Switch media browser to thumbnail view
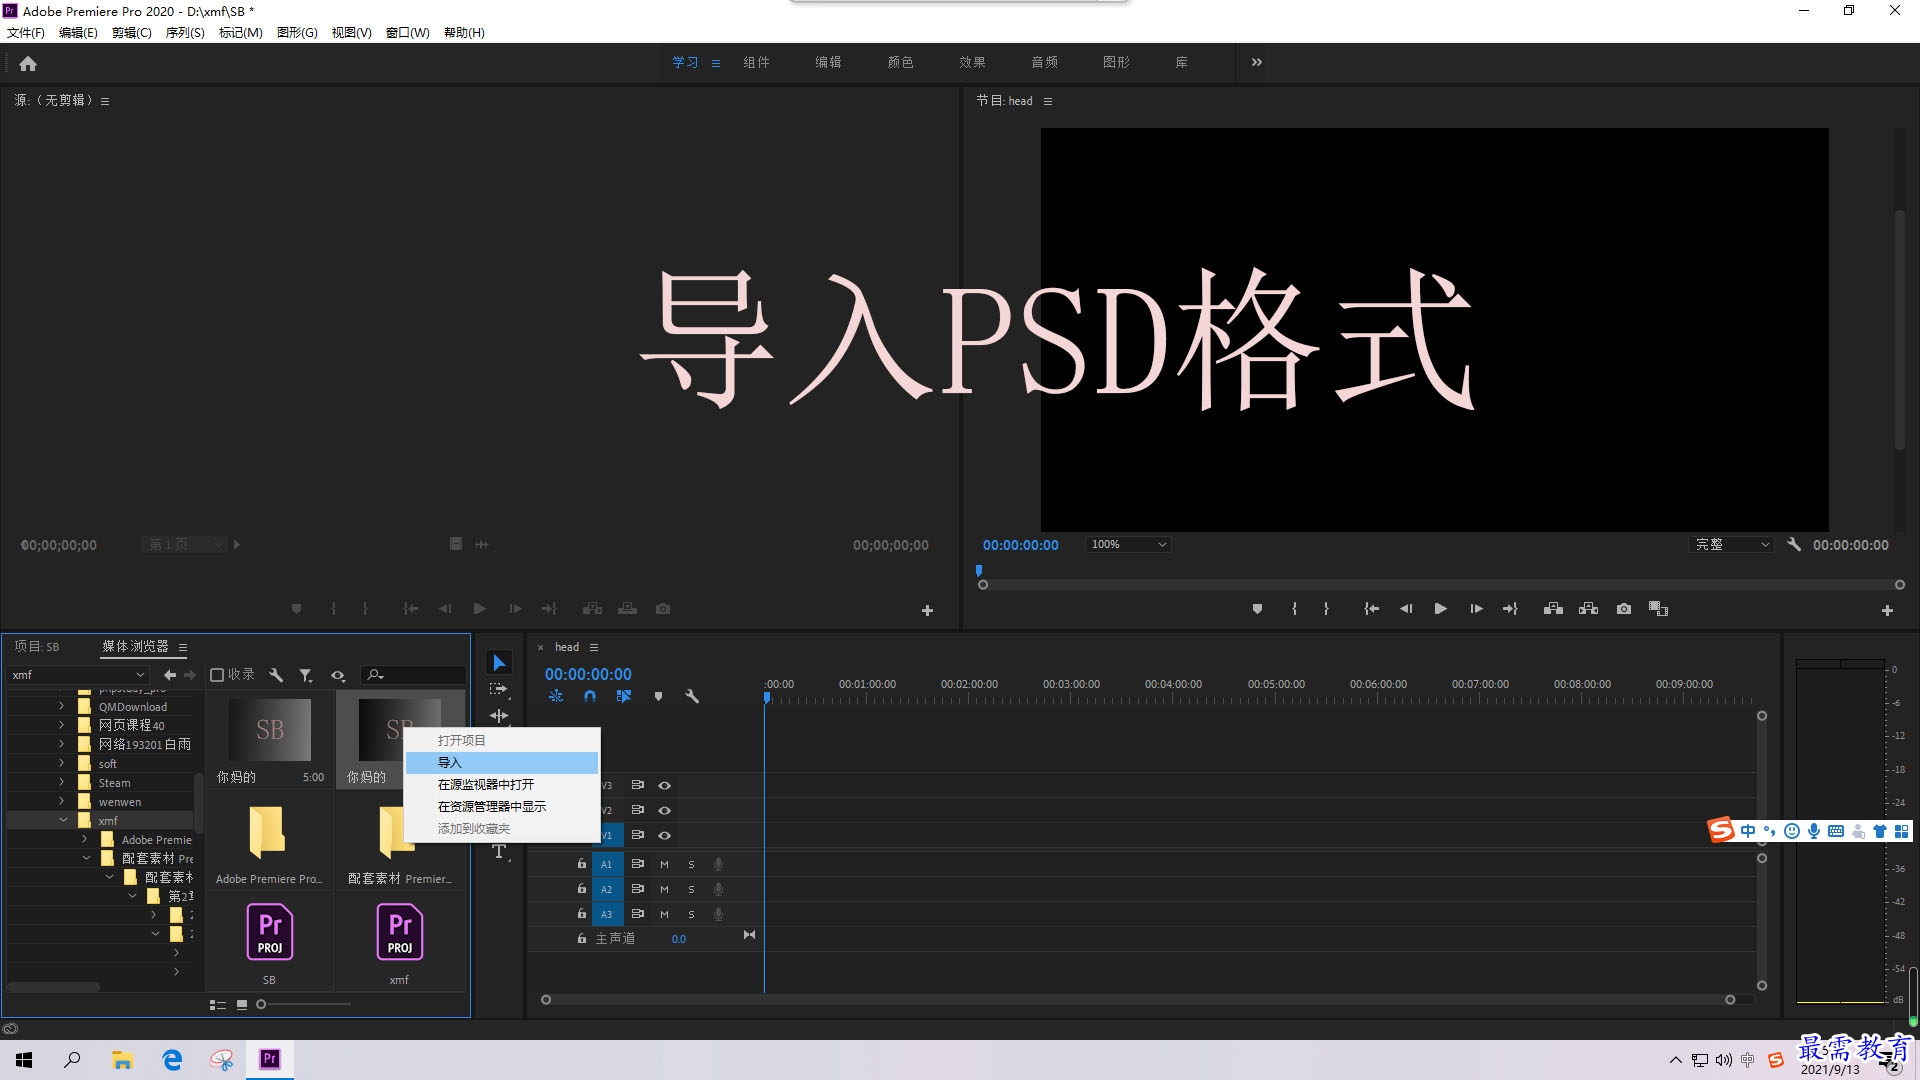The width and height of the screenshot is (1920, 1080). pyautogui.click(x=242, y=1004)
